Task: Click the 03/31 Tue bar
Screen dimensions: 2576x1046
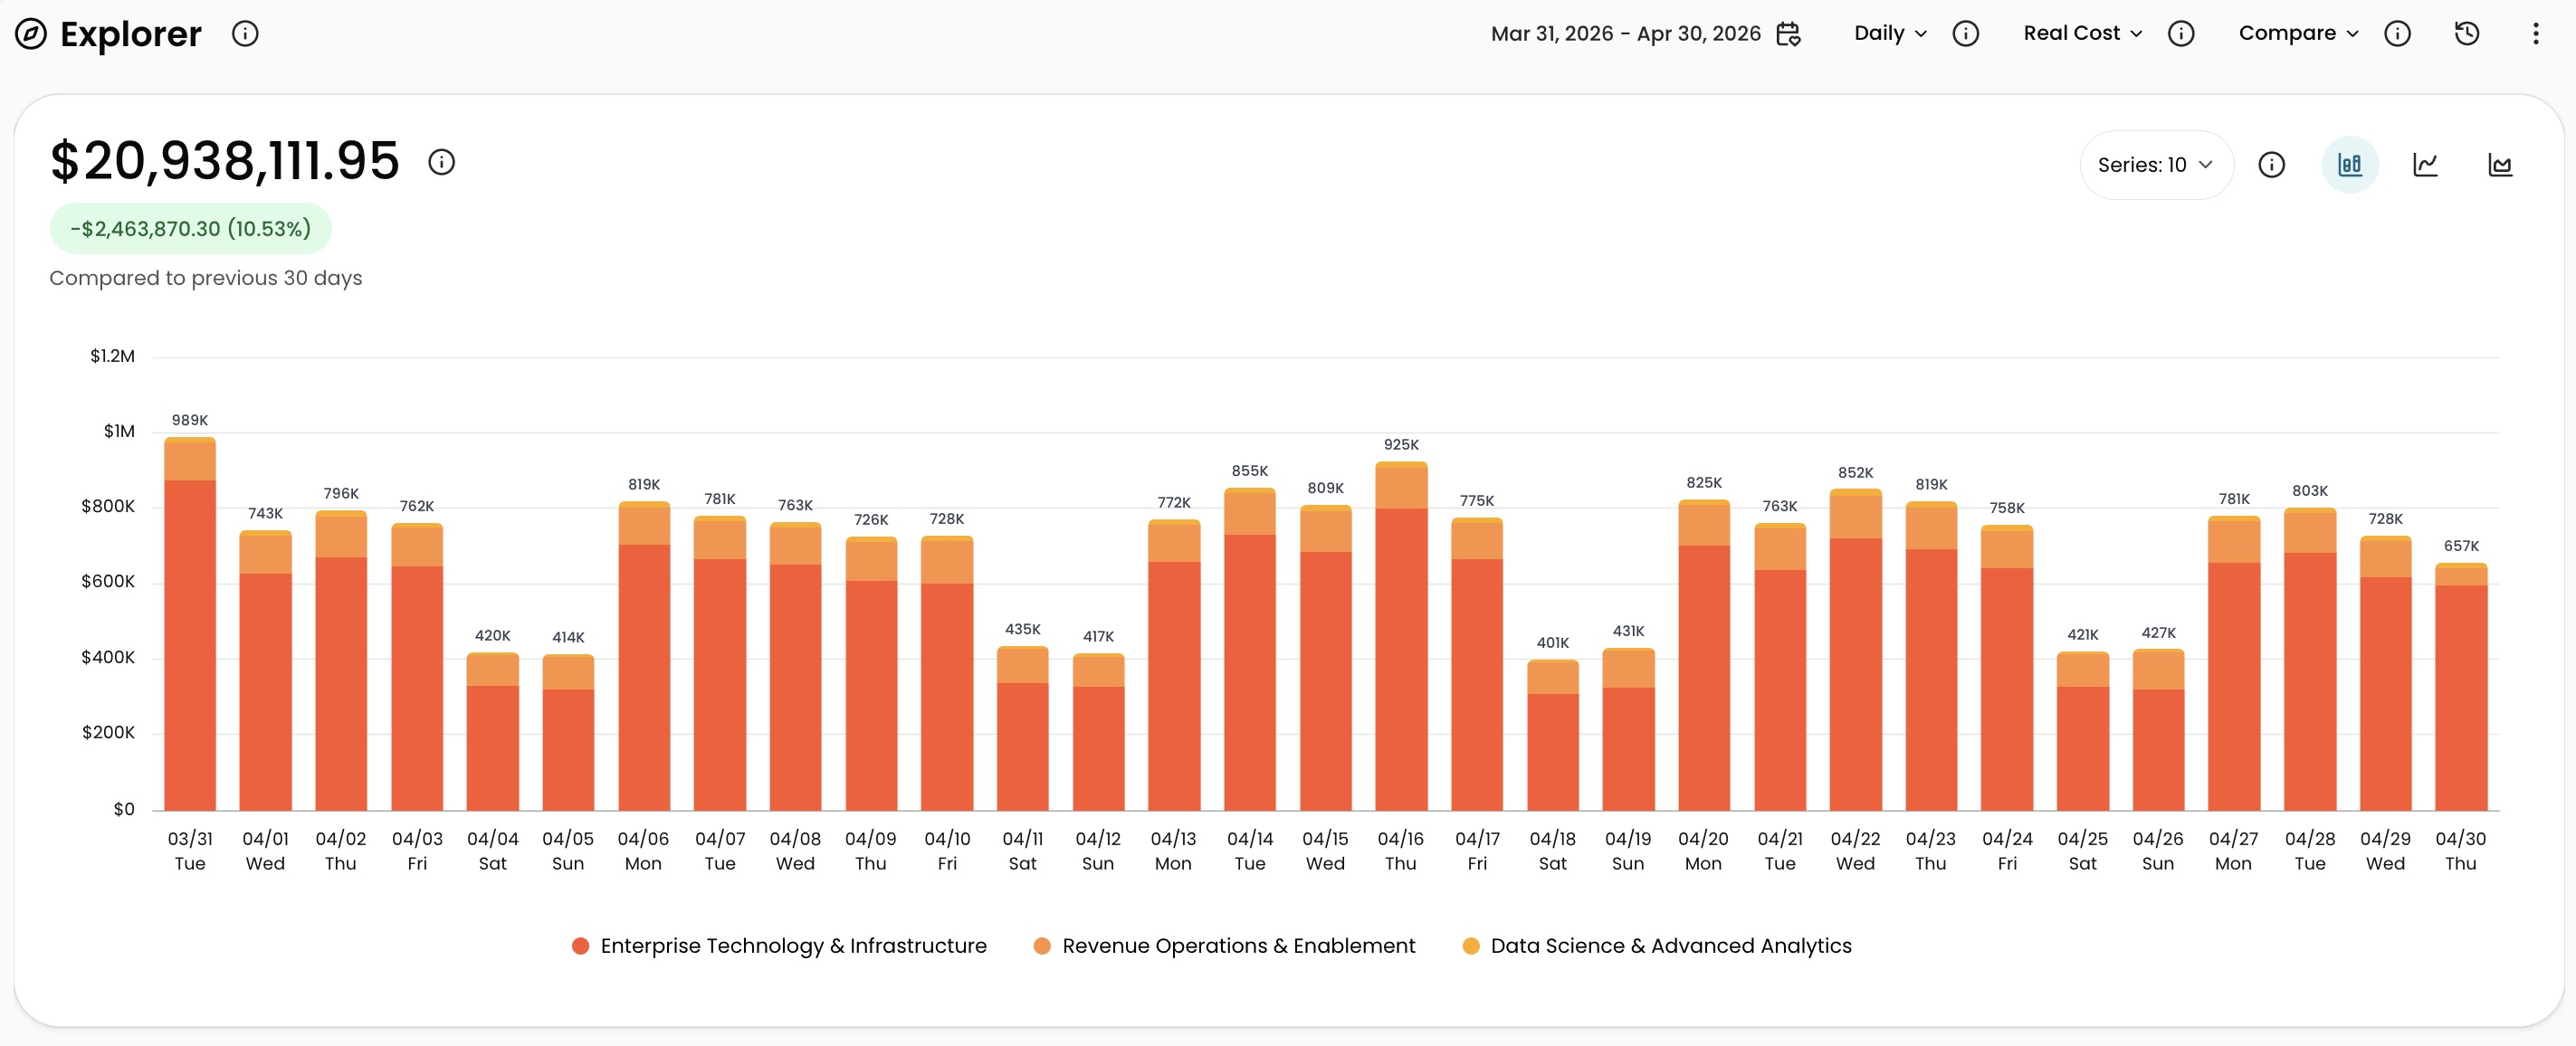Action: click(x=190, y=624)
